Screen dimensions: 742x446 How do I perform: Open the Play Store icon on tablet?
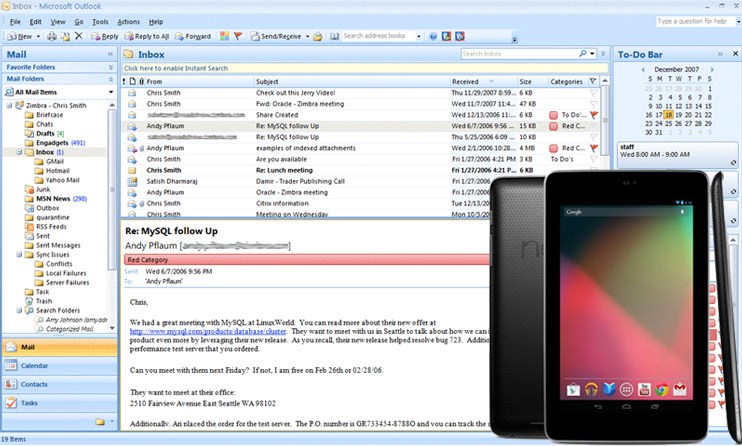pyautogui.click(x=573, y=389)
